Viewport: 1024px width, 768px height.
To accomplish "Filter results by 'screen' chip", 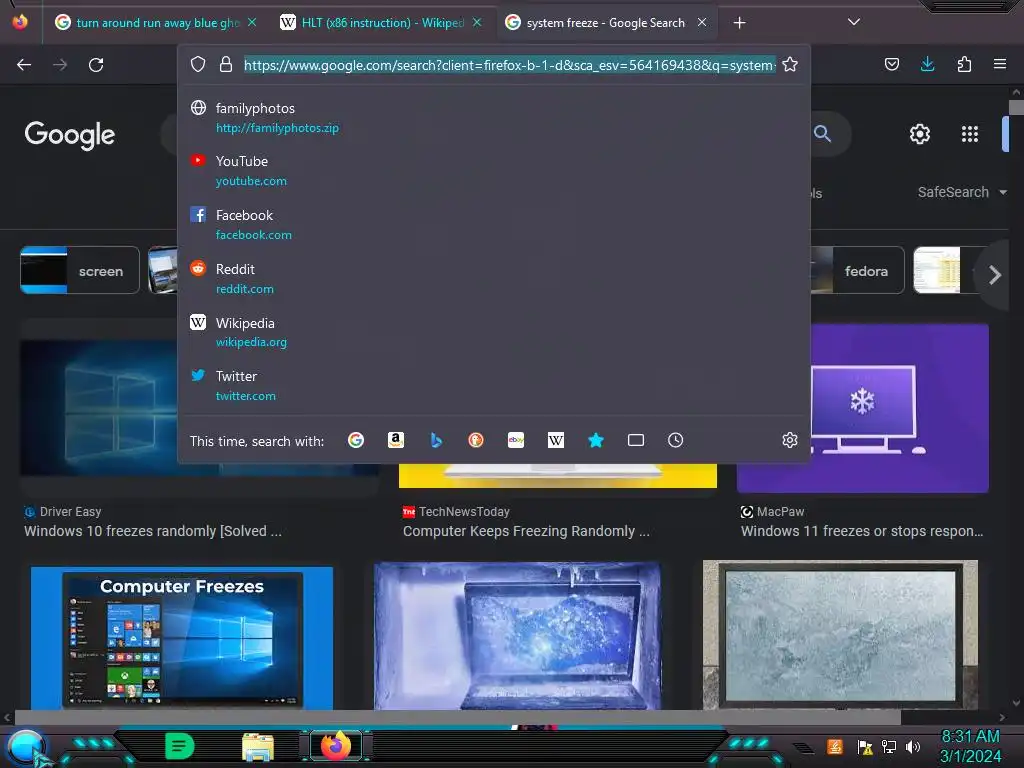I will 80,270.
